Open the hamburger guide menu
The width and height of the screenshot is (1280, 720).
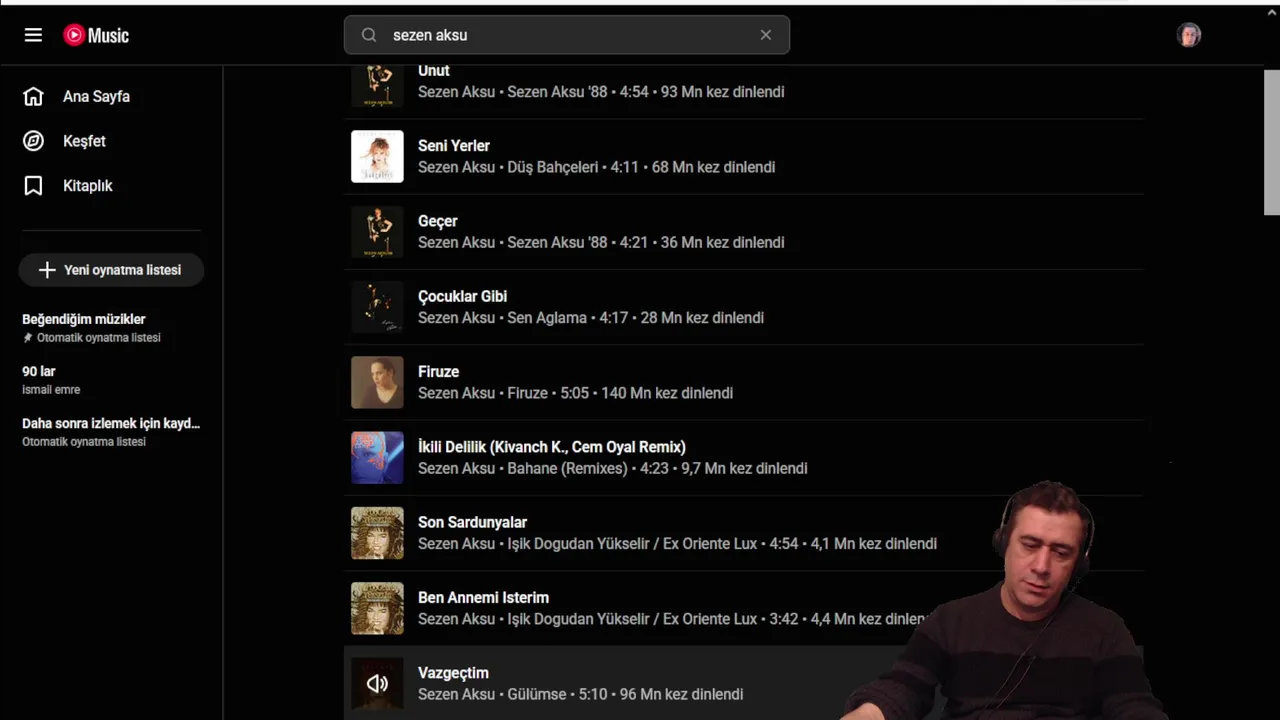(x=33, y=35)
